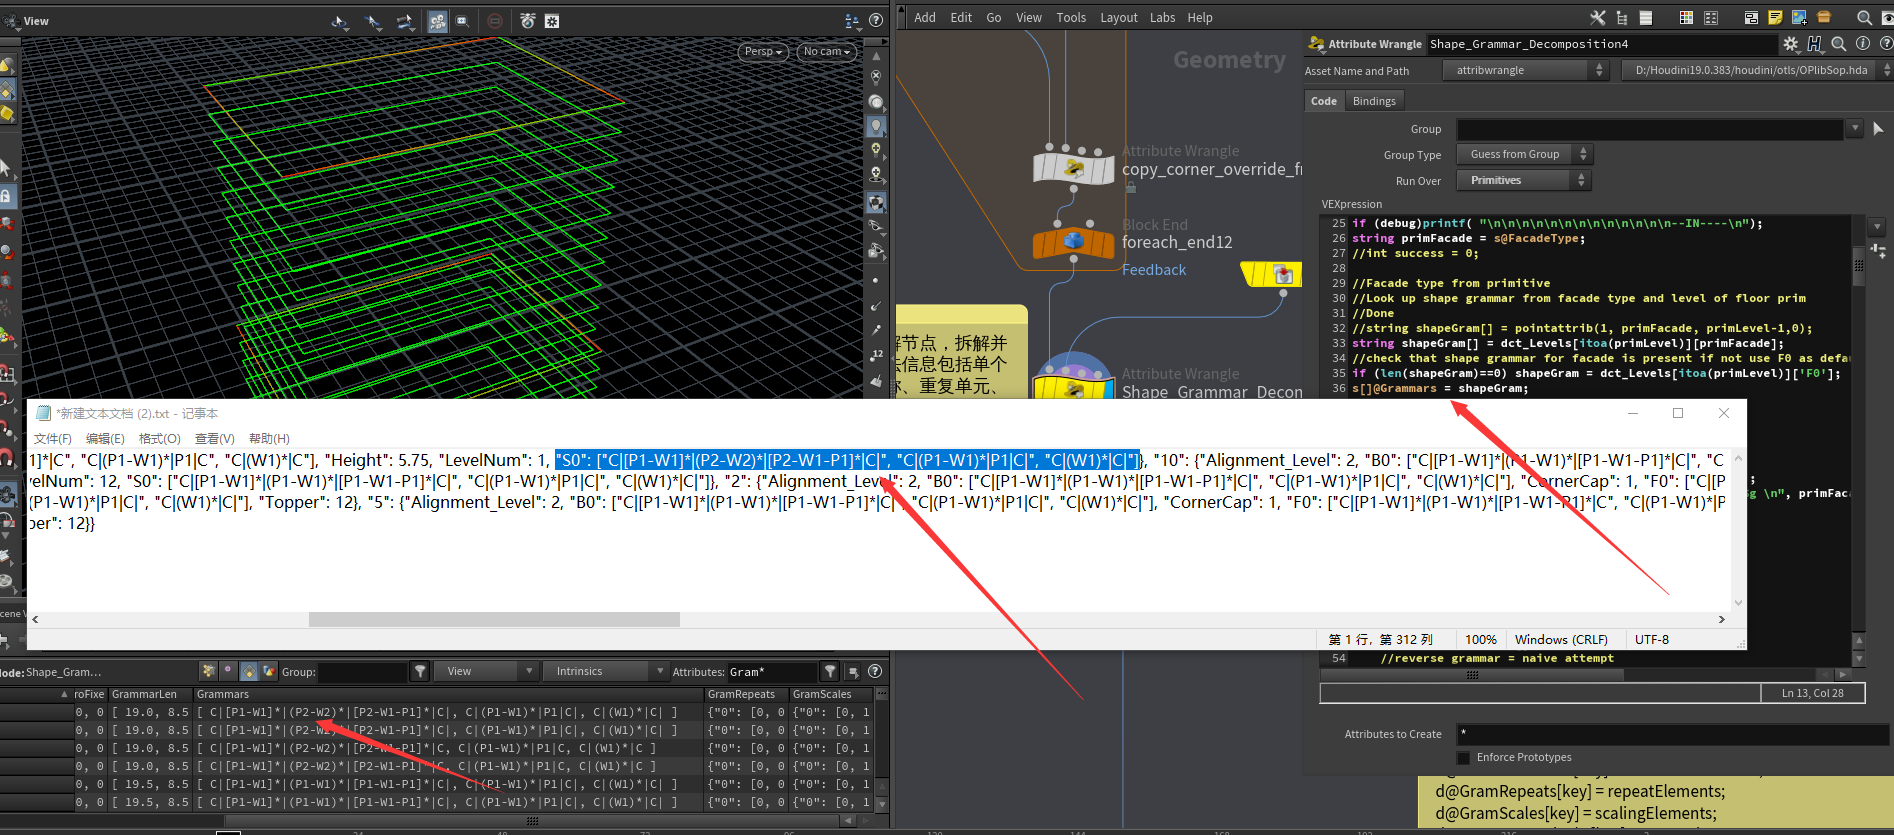Enable the Enforce Prototypes checkbox
Image resolution: width=1894 pixels, height=835 pixels.
pyautogui.click(x=1464, y=758)
